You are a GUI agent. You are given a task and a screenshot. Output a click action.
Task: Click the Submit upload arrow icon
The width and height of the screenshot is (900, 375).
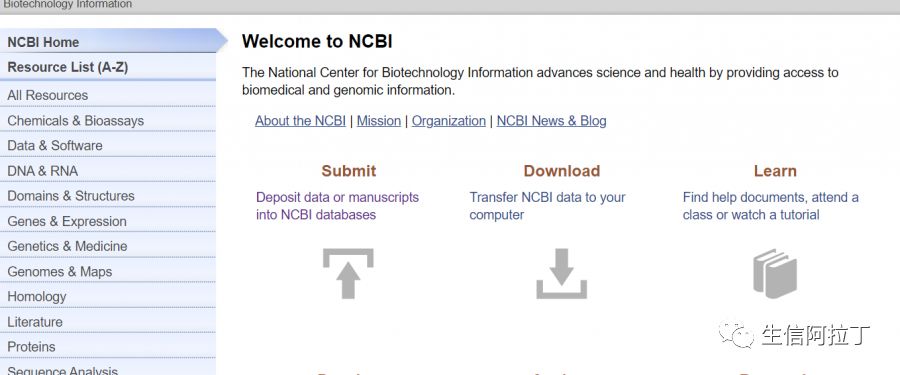pos(348,273)
